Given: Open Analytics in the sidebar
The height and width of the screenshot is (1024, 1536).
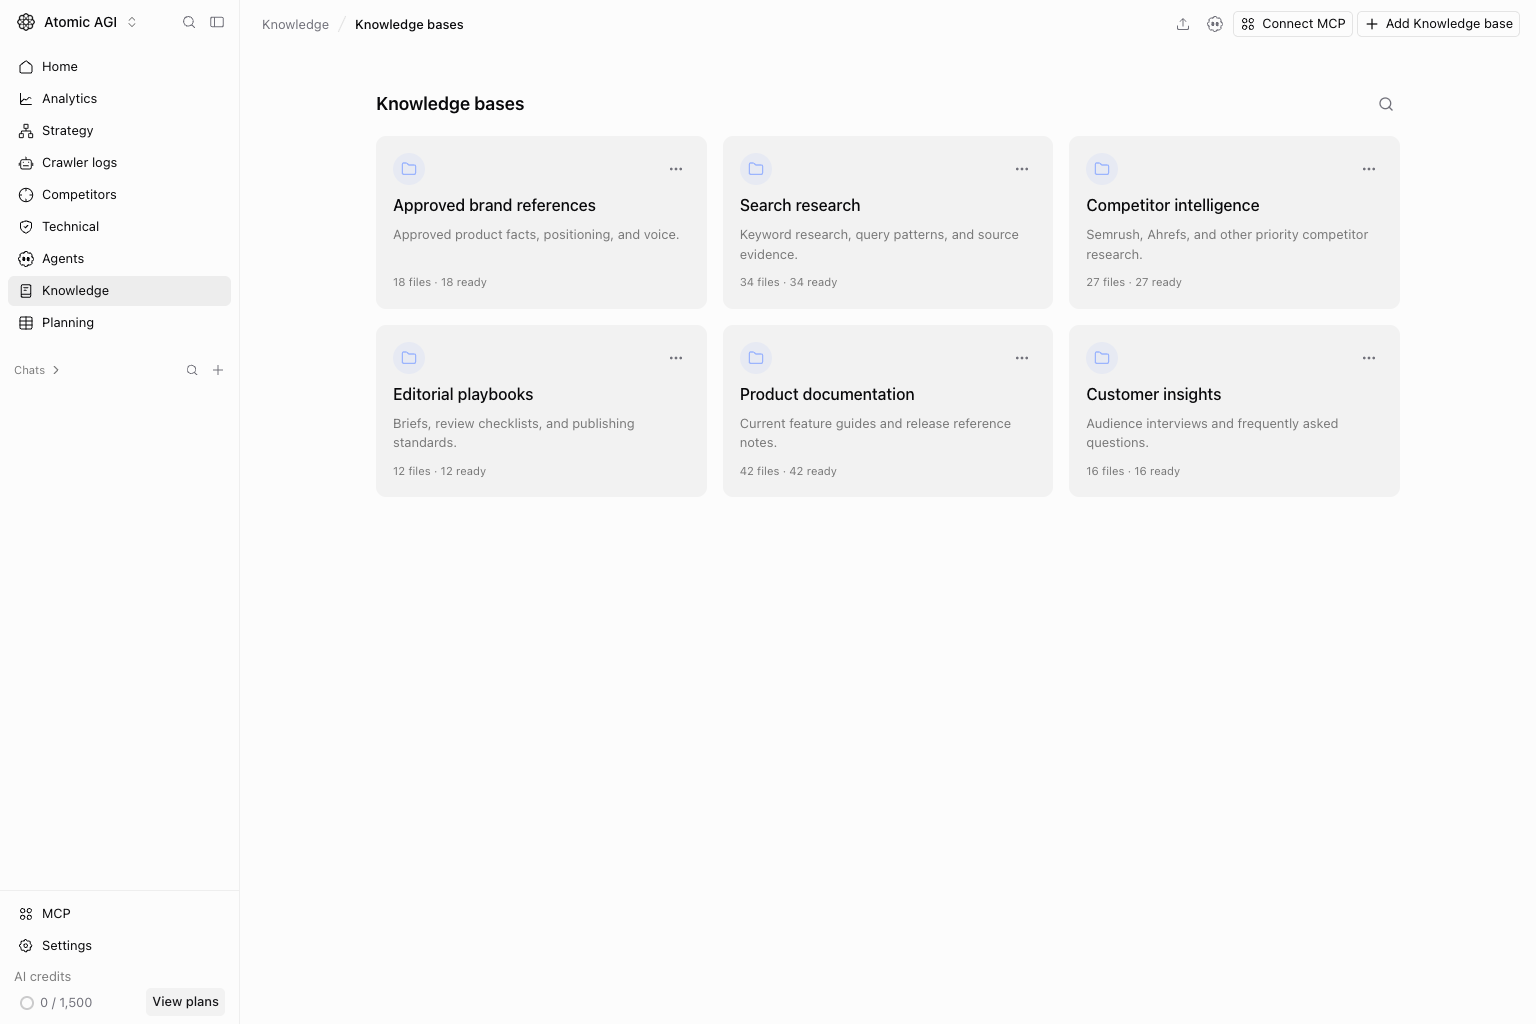Looking at the screenshot, I should (119, 99).
